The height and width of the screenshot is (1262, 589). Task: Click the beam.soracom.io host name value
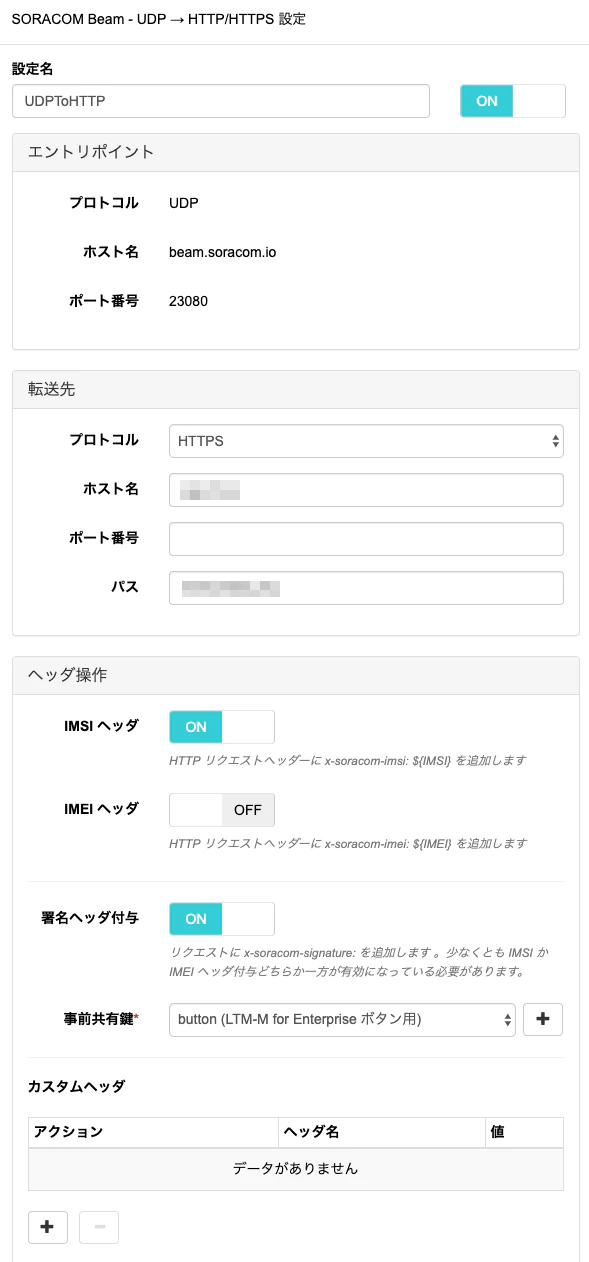[x=223, y=252]
